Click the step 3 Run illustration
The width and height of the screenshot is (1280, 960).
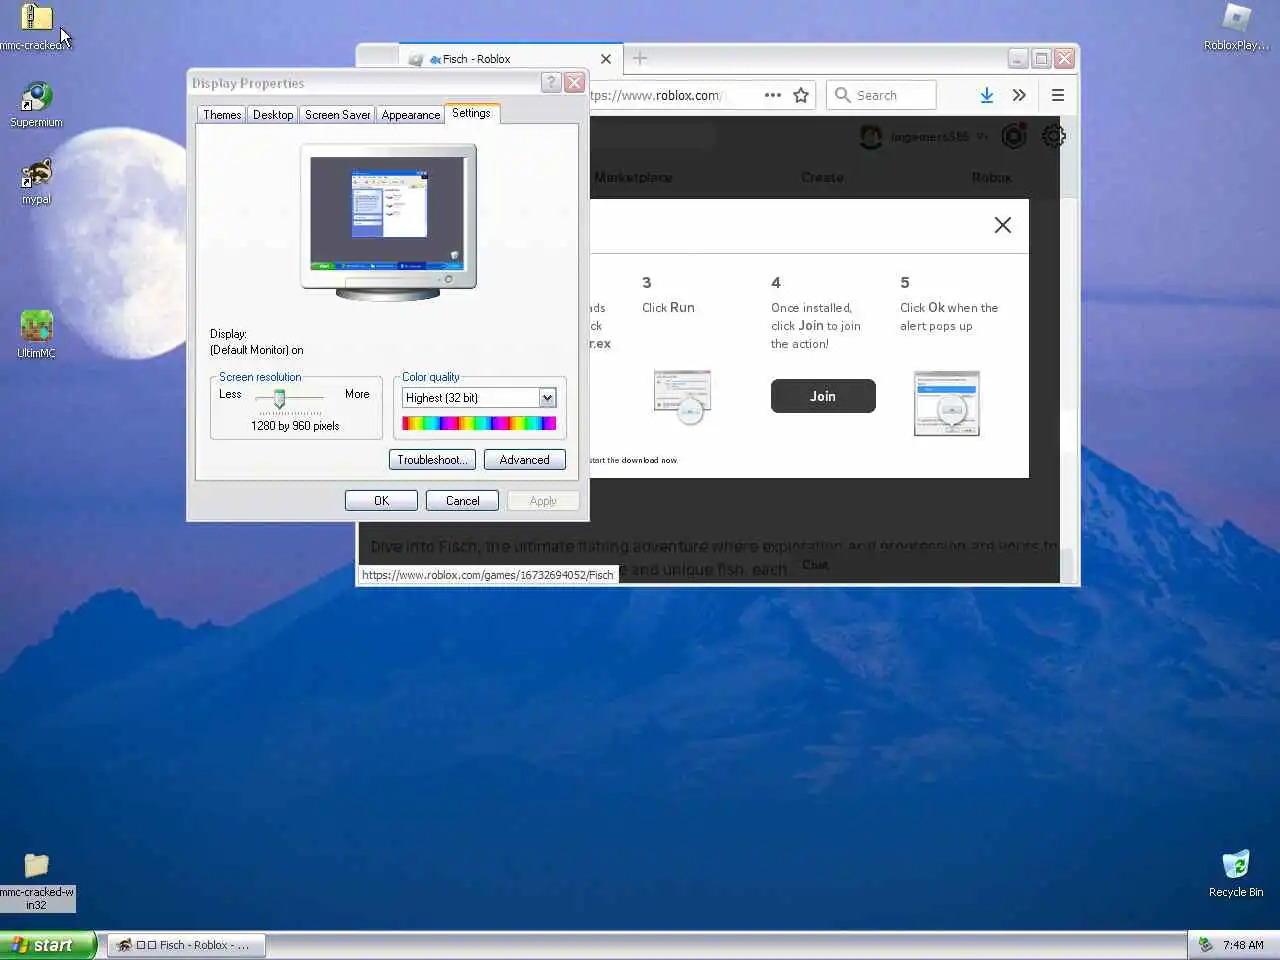[683, 396]
